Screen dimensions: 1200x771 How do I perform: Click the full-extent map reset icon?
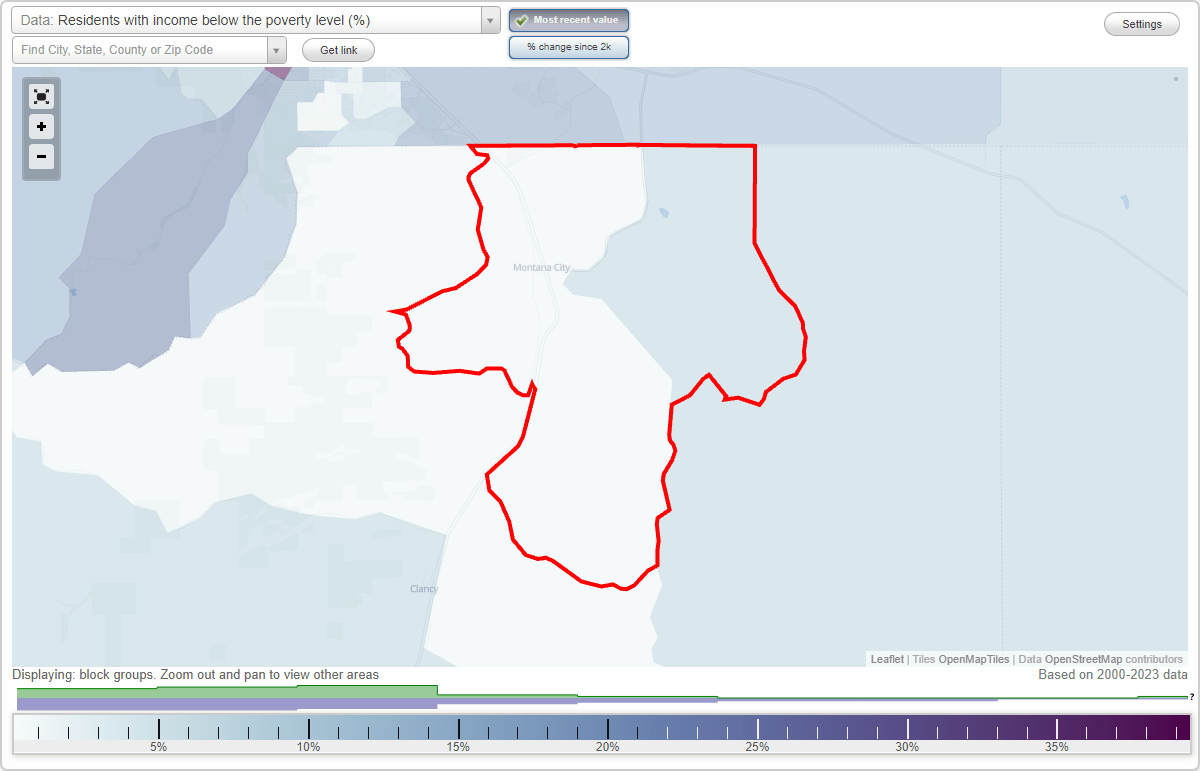pos(41,96)
